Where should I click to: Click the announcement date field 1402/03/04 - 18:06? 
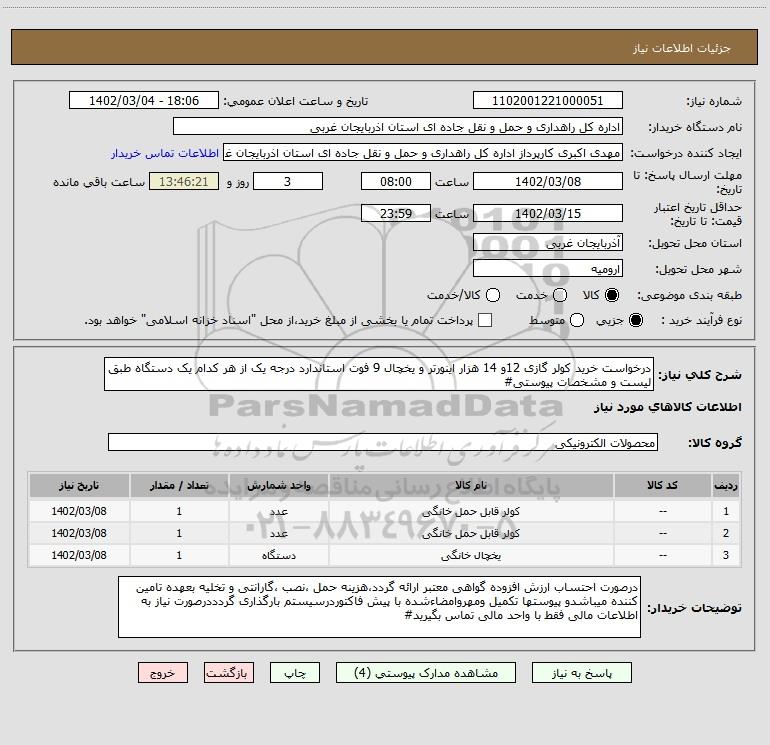pyautogui.click(x=144, y=101)
